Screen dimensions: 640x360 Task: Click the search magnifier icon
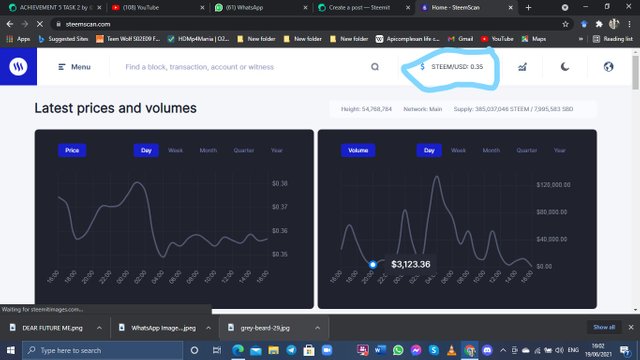click(375, 67)
